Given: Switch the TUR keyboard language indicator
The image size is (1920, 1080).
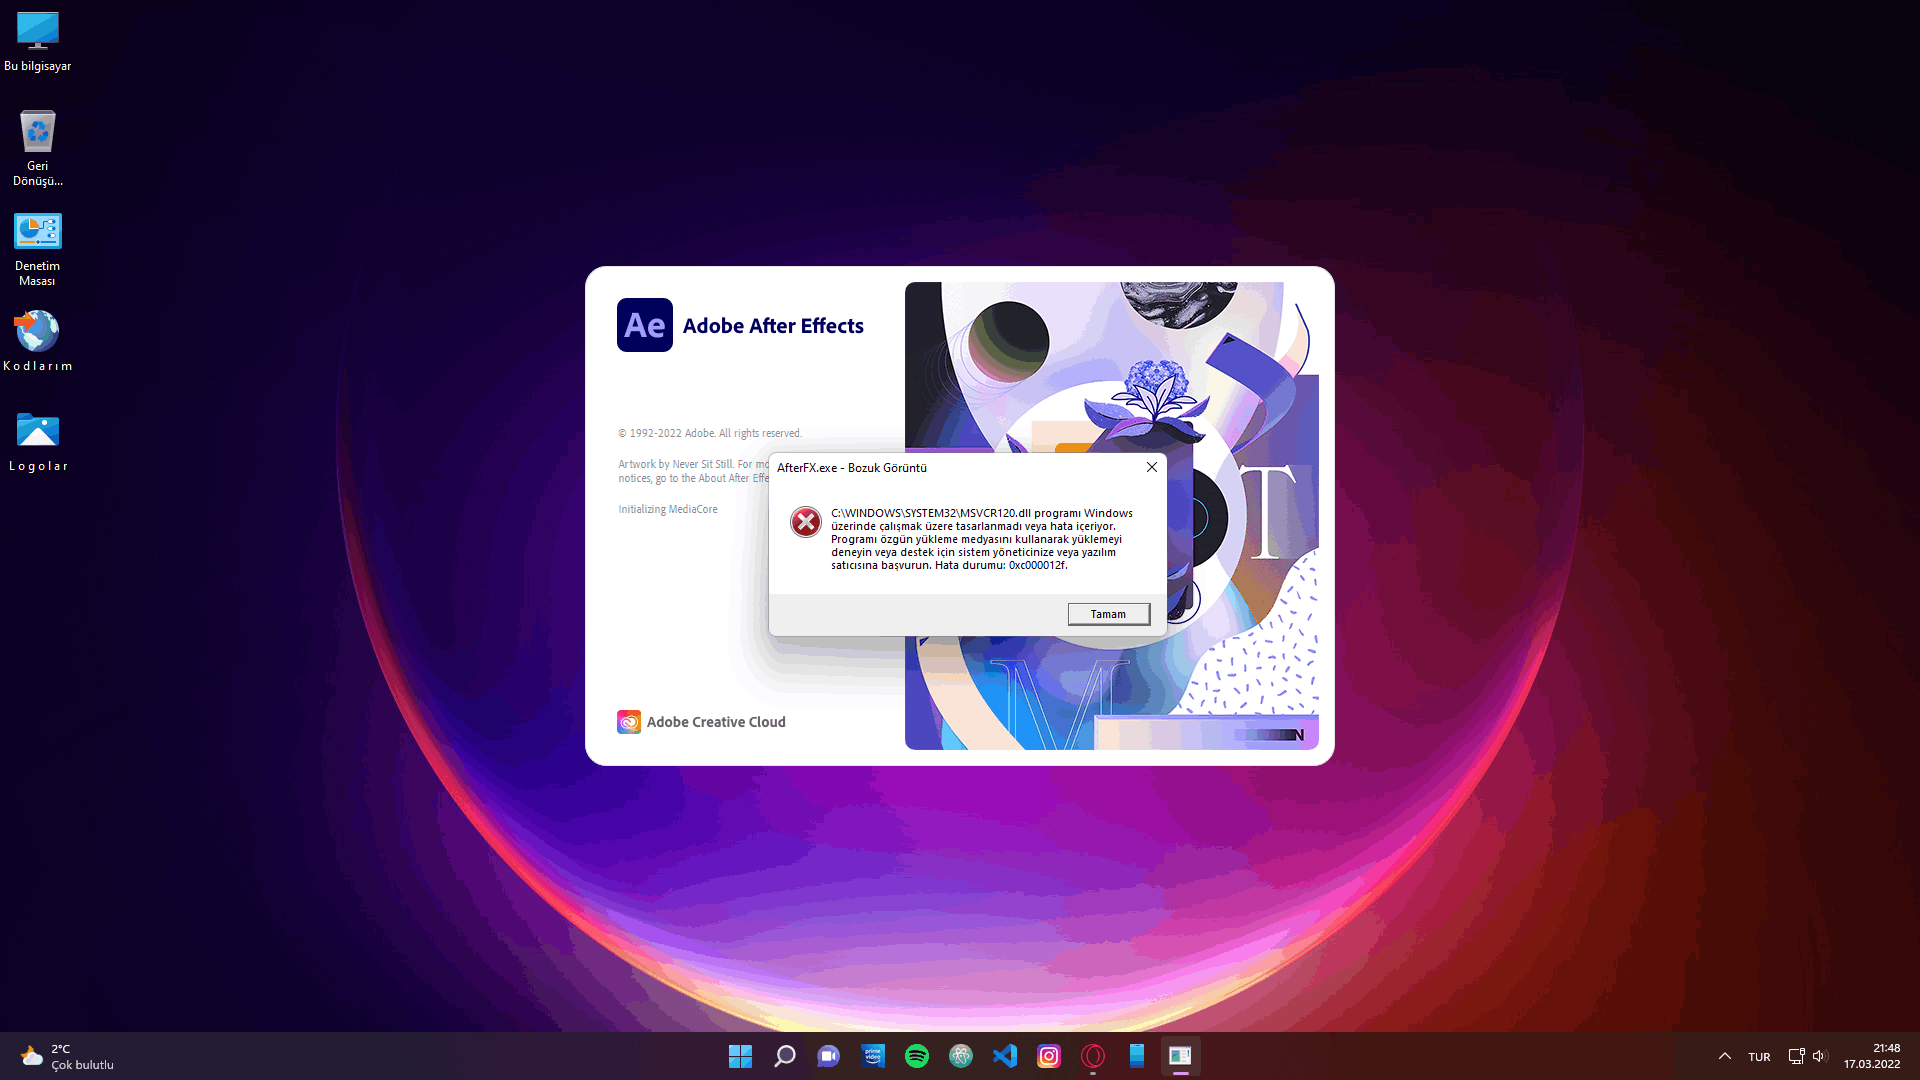Looking at the screenshot, I should pyautogui.click(x=1759, y=1057).
